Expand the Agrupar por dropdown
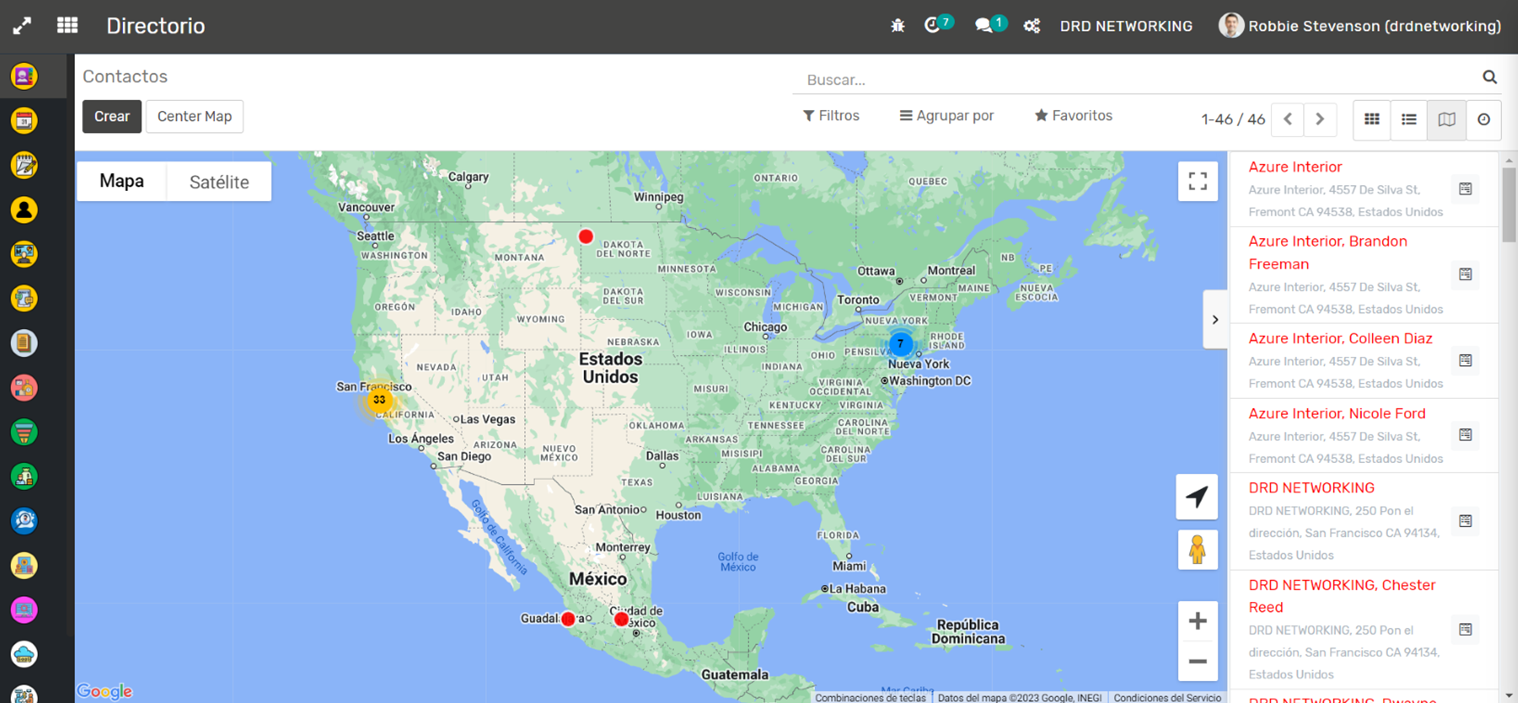Viewport: 1518px width, 703px height. pyautogui.click(x=946, y=116)
